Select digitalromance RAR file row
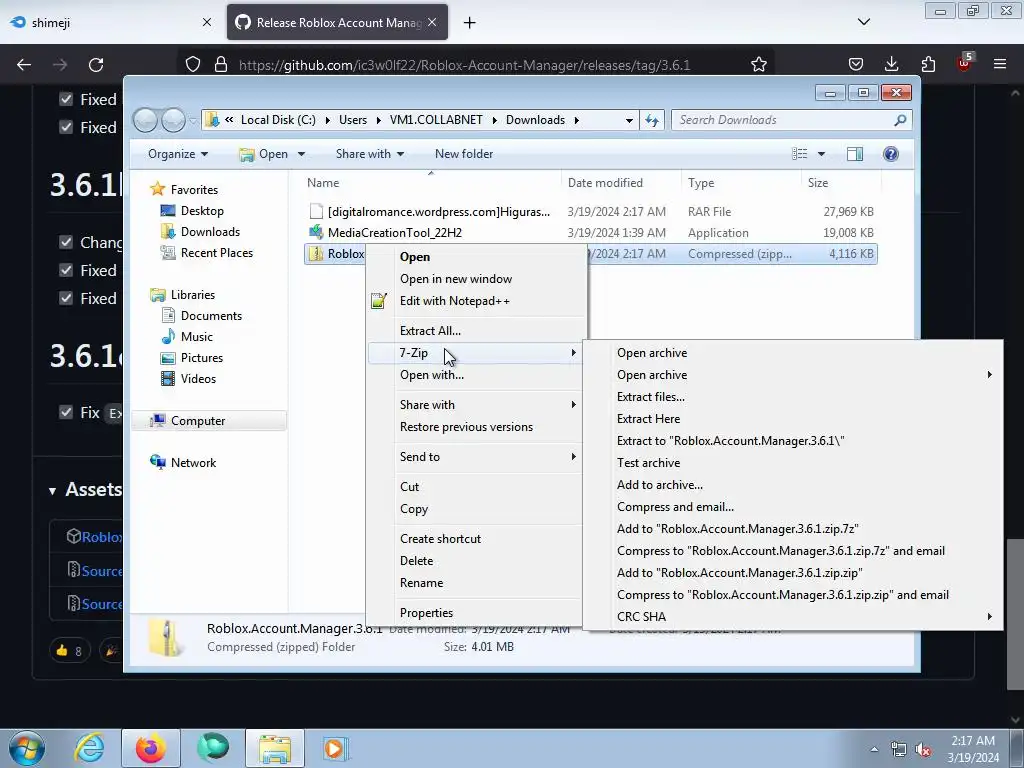Image resolution: width=1024 pixels, height=768 pixels. pyautogui.click(x=590, y=212)
